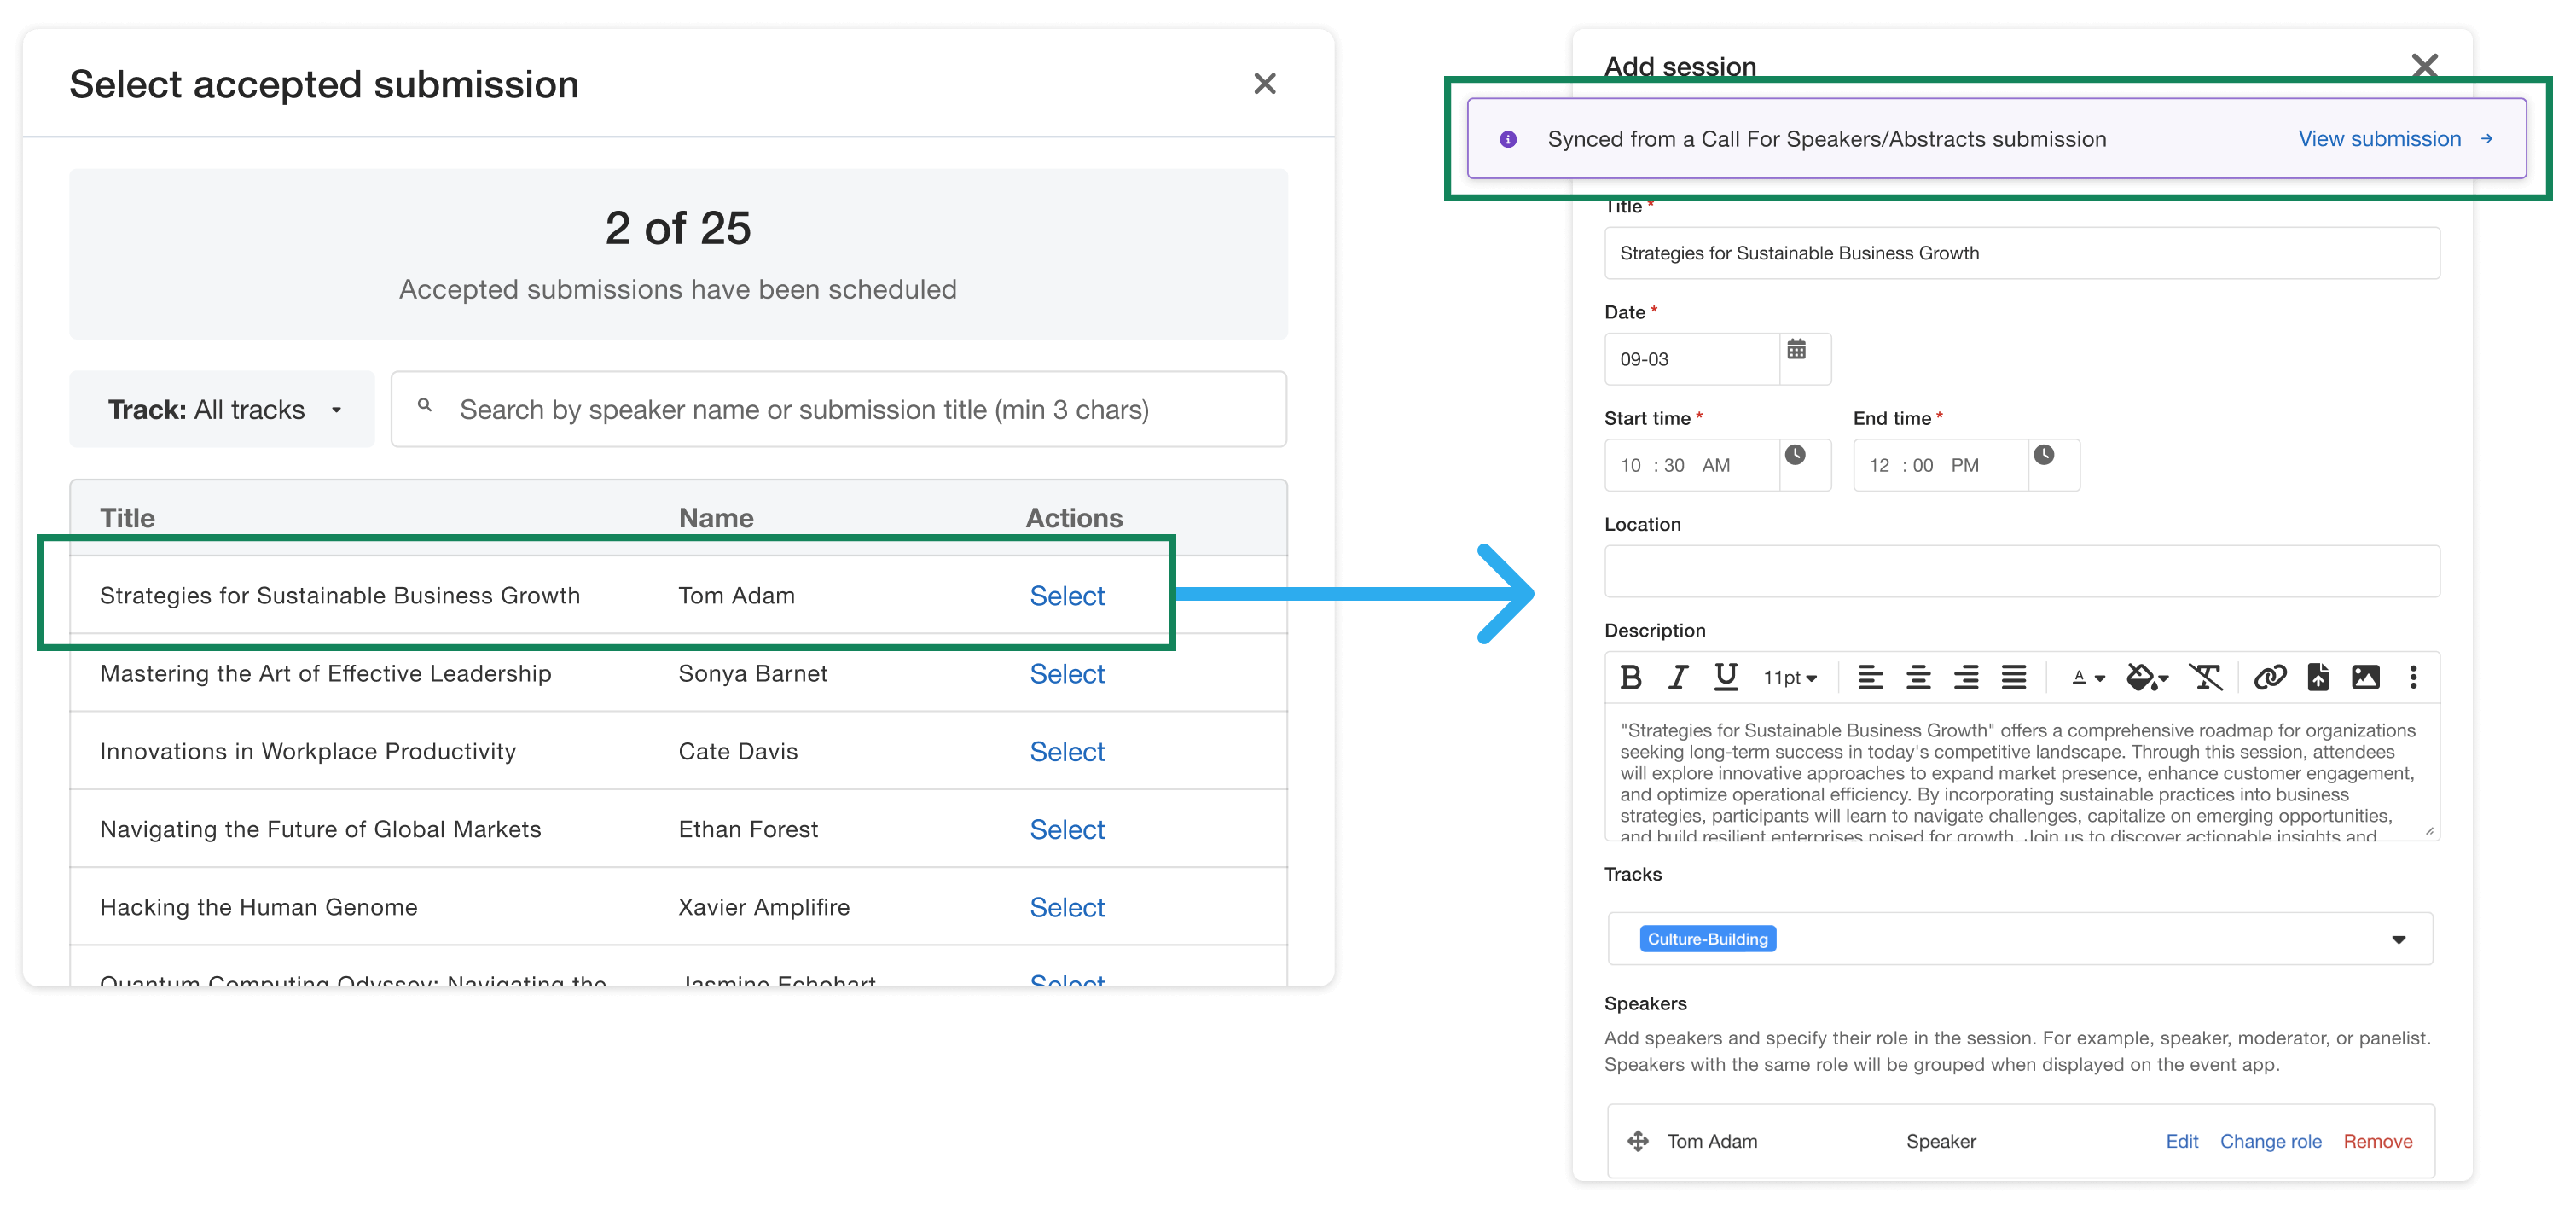Justify the description text
Viewport: 2576px width, 1210px height.
pos(2013,678)
